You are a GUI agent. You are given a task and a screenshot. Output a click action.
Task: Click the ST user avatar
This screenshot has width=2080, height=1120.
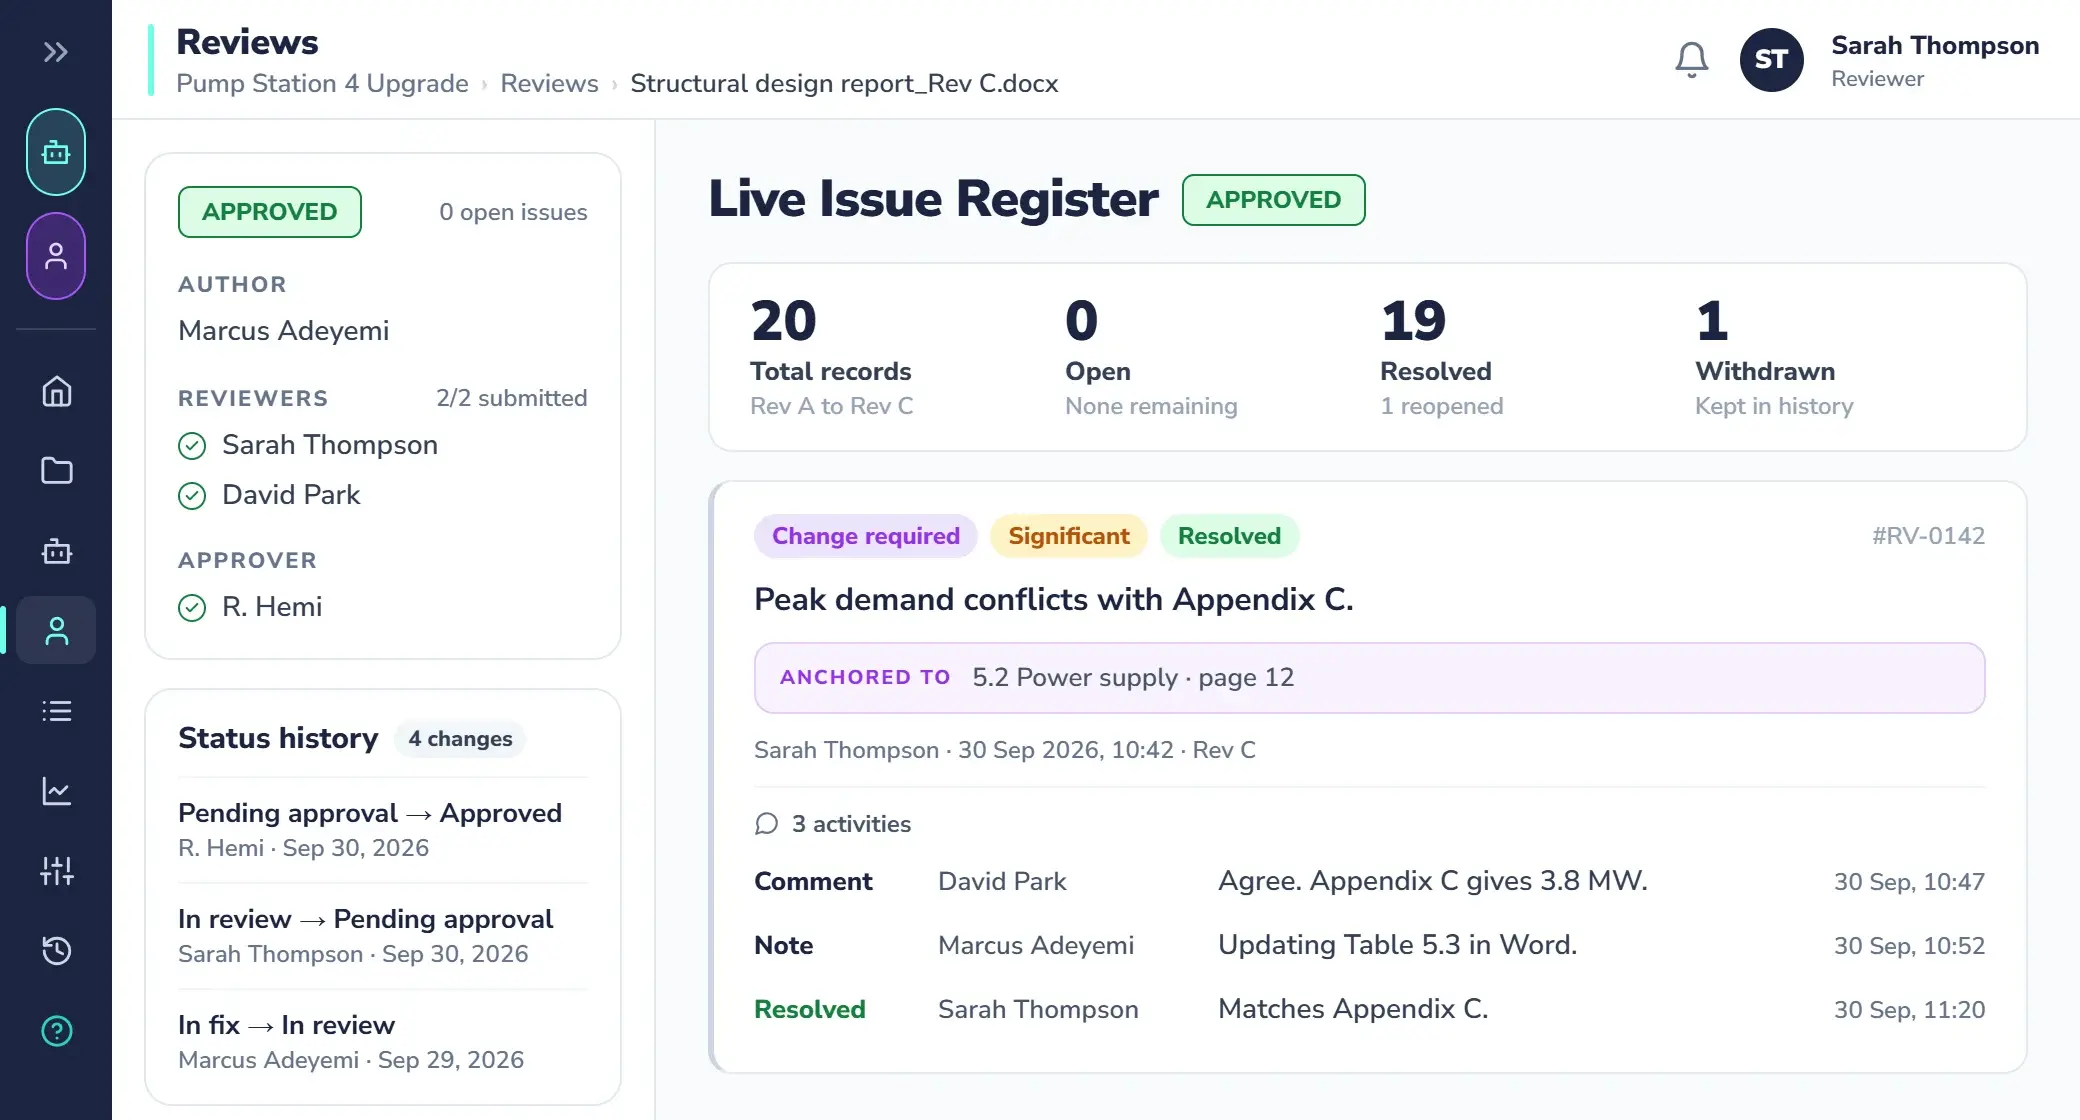(x=1771, y=60)
